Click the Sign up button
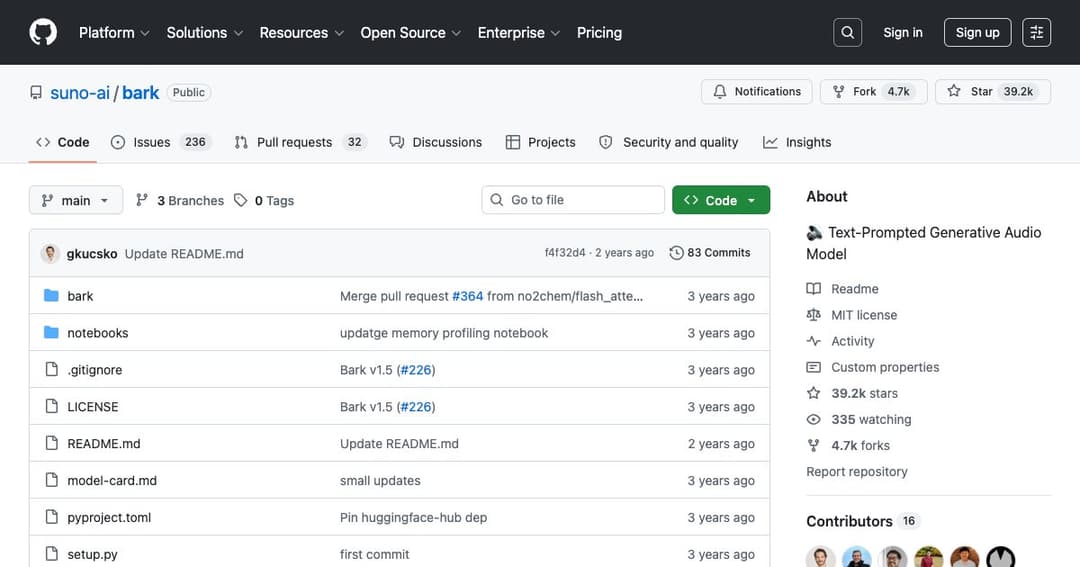 point(977,32)
